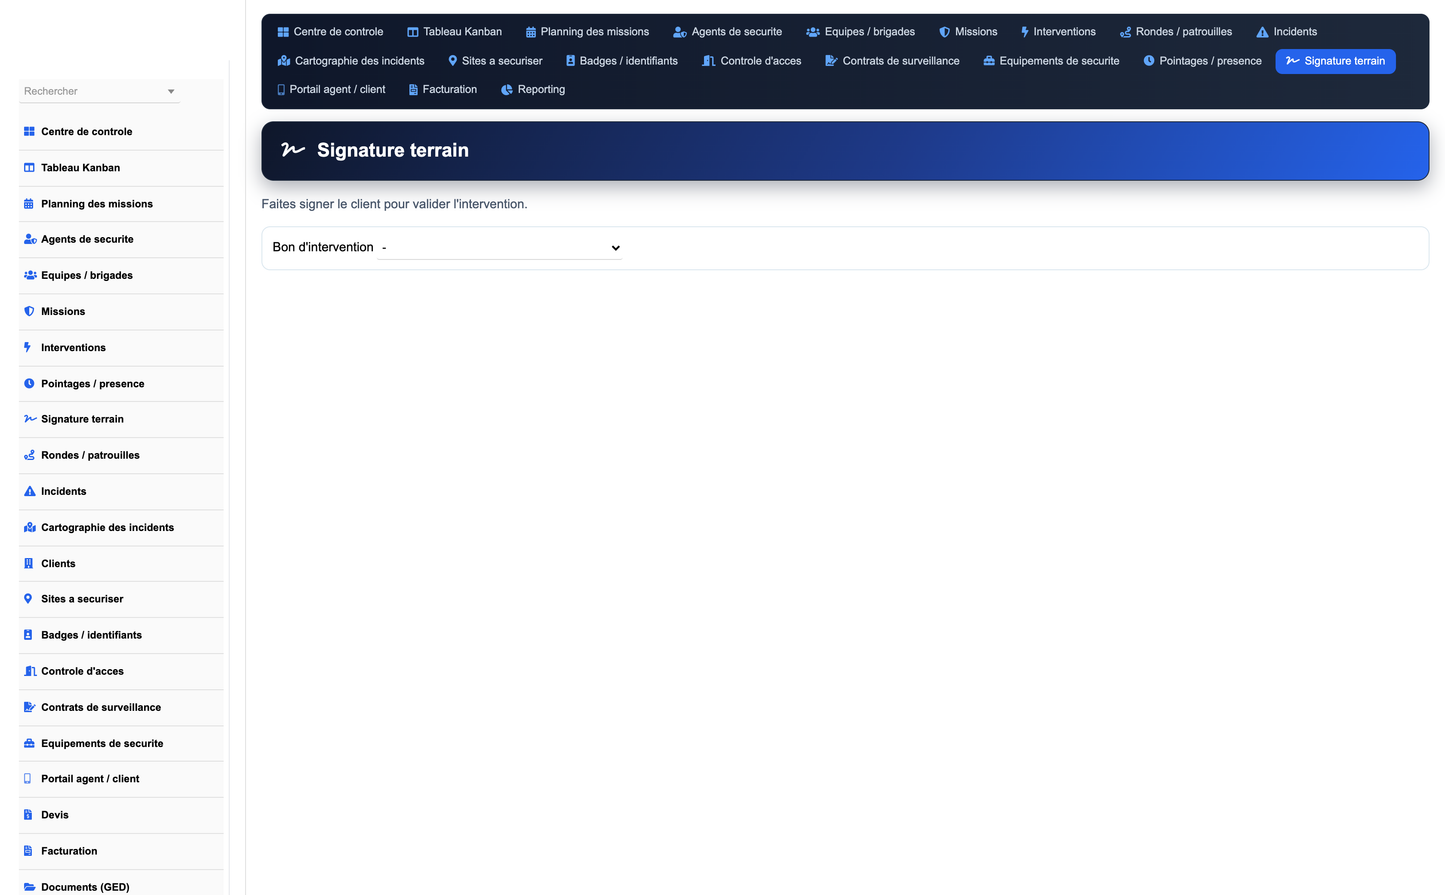Click the Sites a securiser pin icon in sidebar
1445x895 pixels.
tap(28, 599)
